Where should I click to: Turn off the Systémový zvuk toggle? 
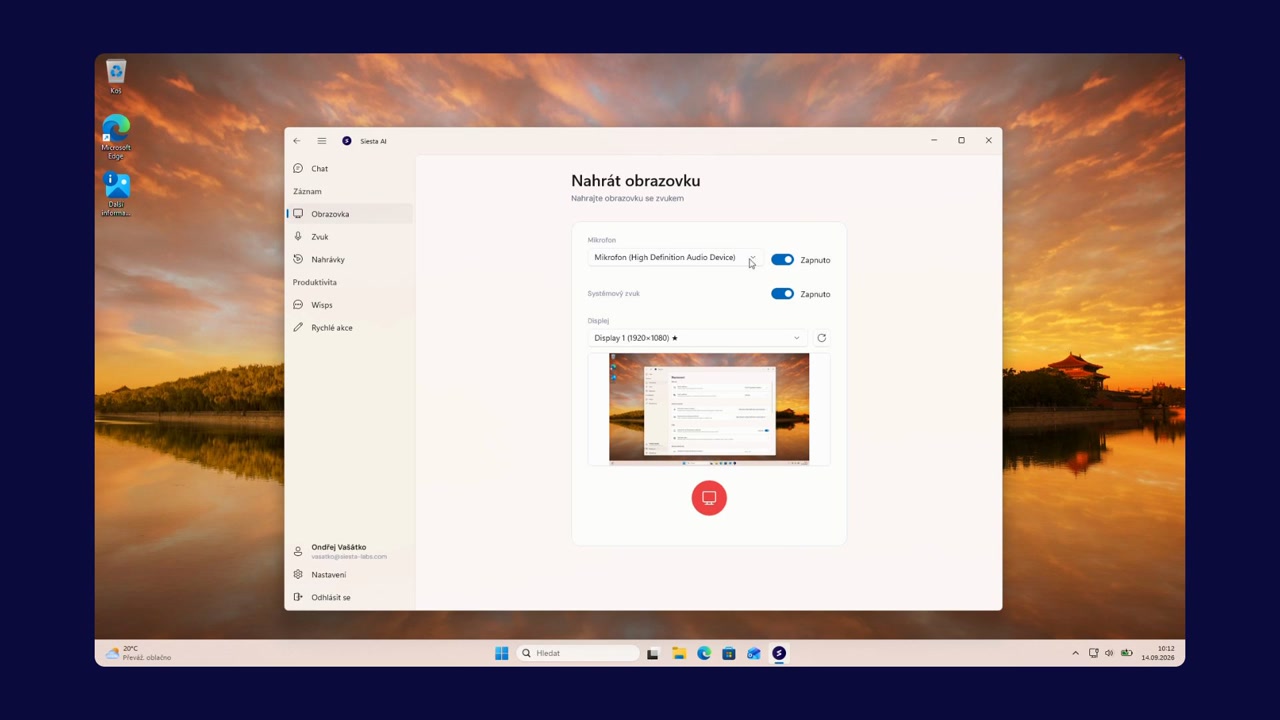pos(782,294)
